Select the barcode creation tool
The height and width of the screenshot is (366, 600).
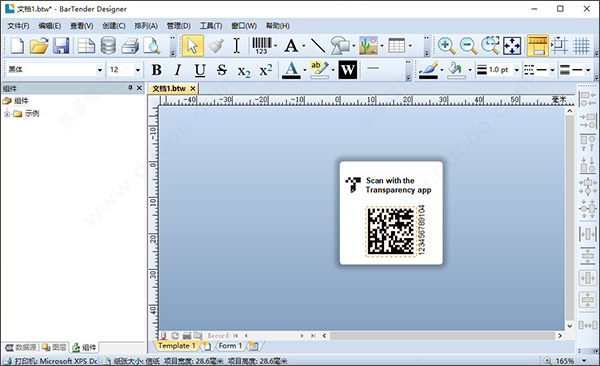[262, 46]
